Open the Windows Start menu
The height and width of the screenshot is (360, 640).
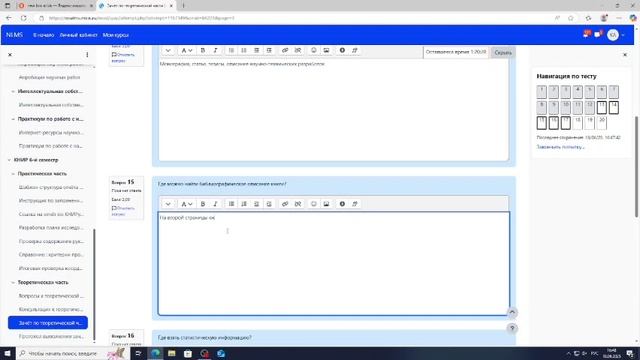coord(7,353)
